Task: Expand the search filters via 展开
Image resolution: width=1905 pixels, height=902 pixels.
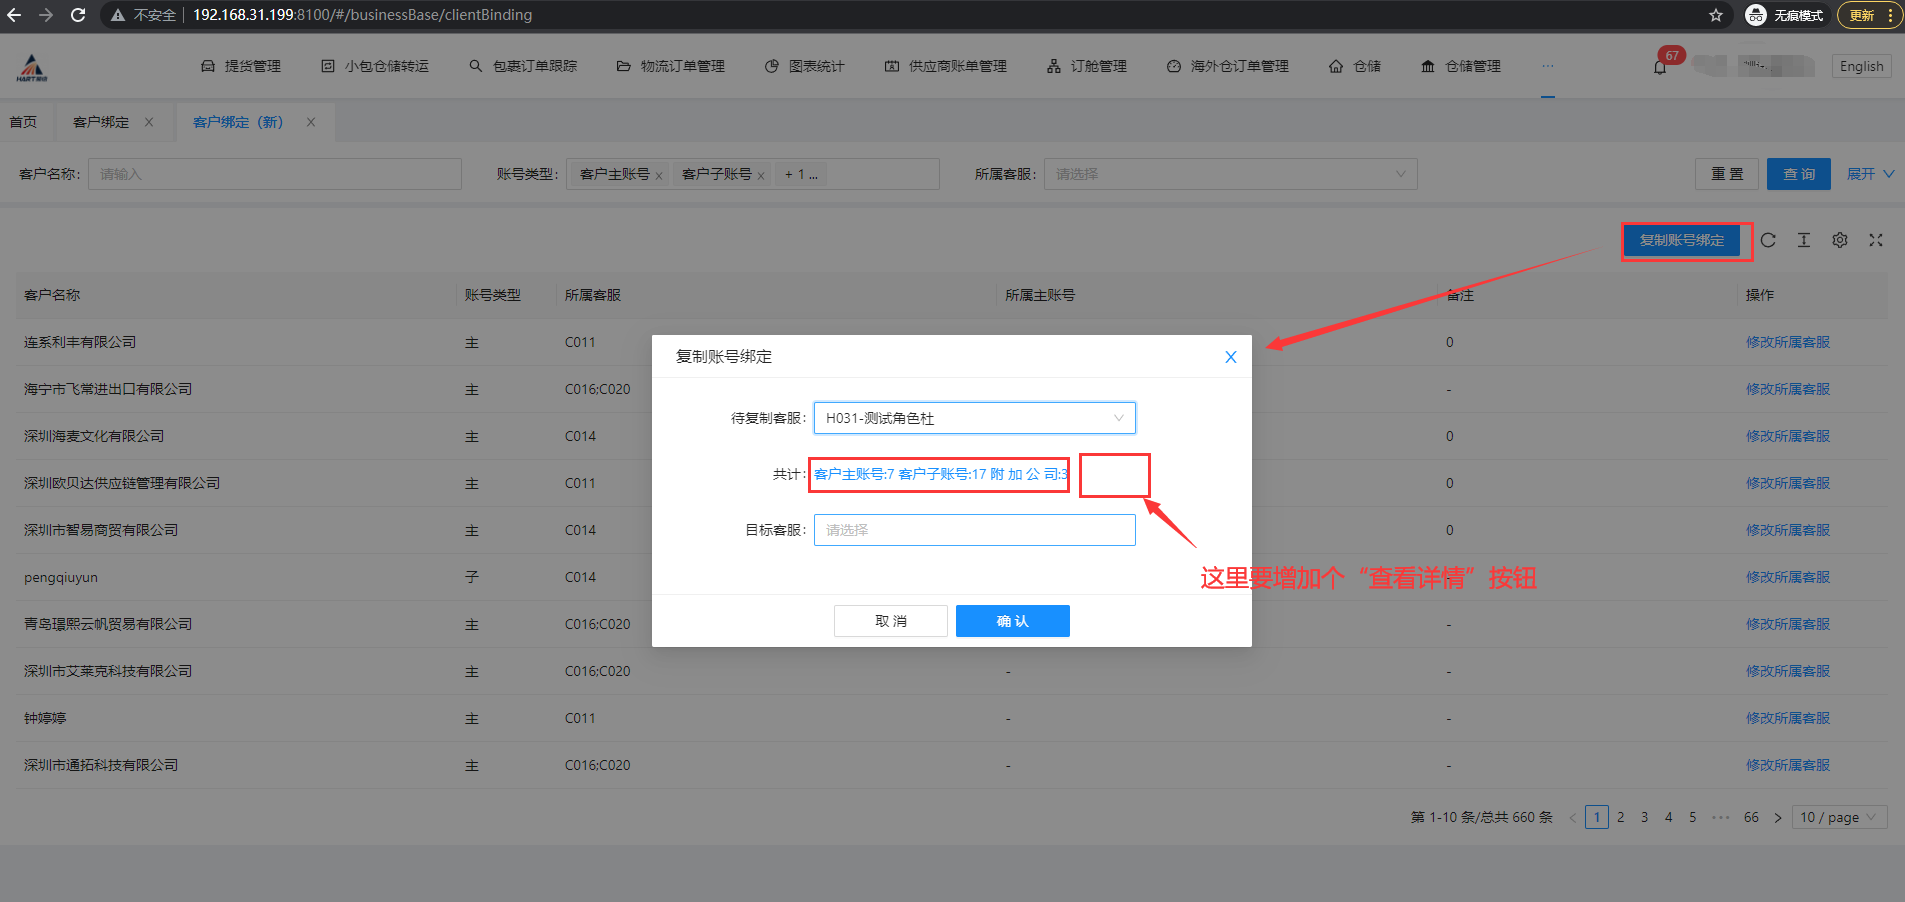Action: (1869, 174)
